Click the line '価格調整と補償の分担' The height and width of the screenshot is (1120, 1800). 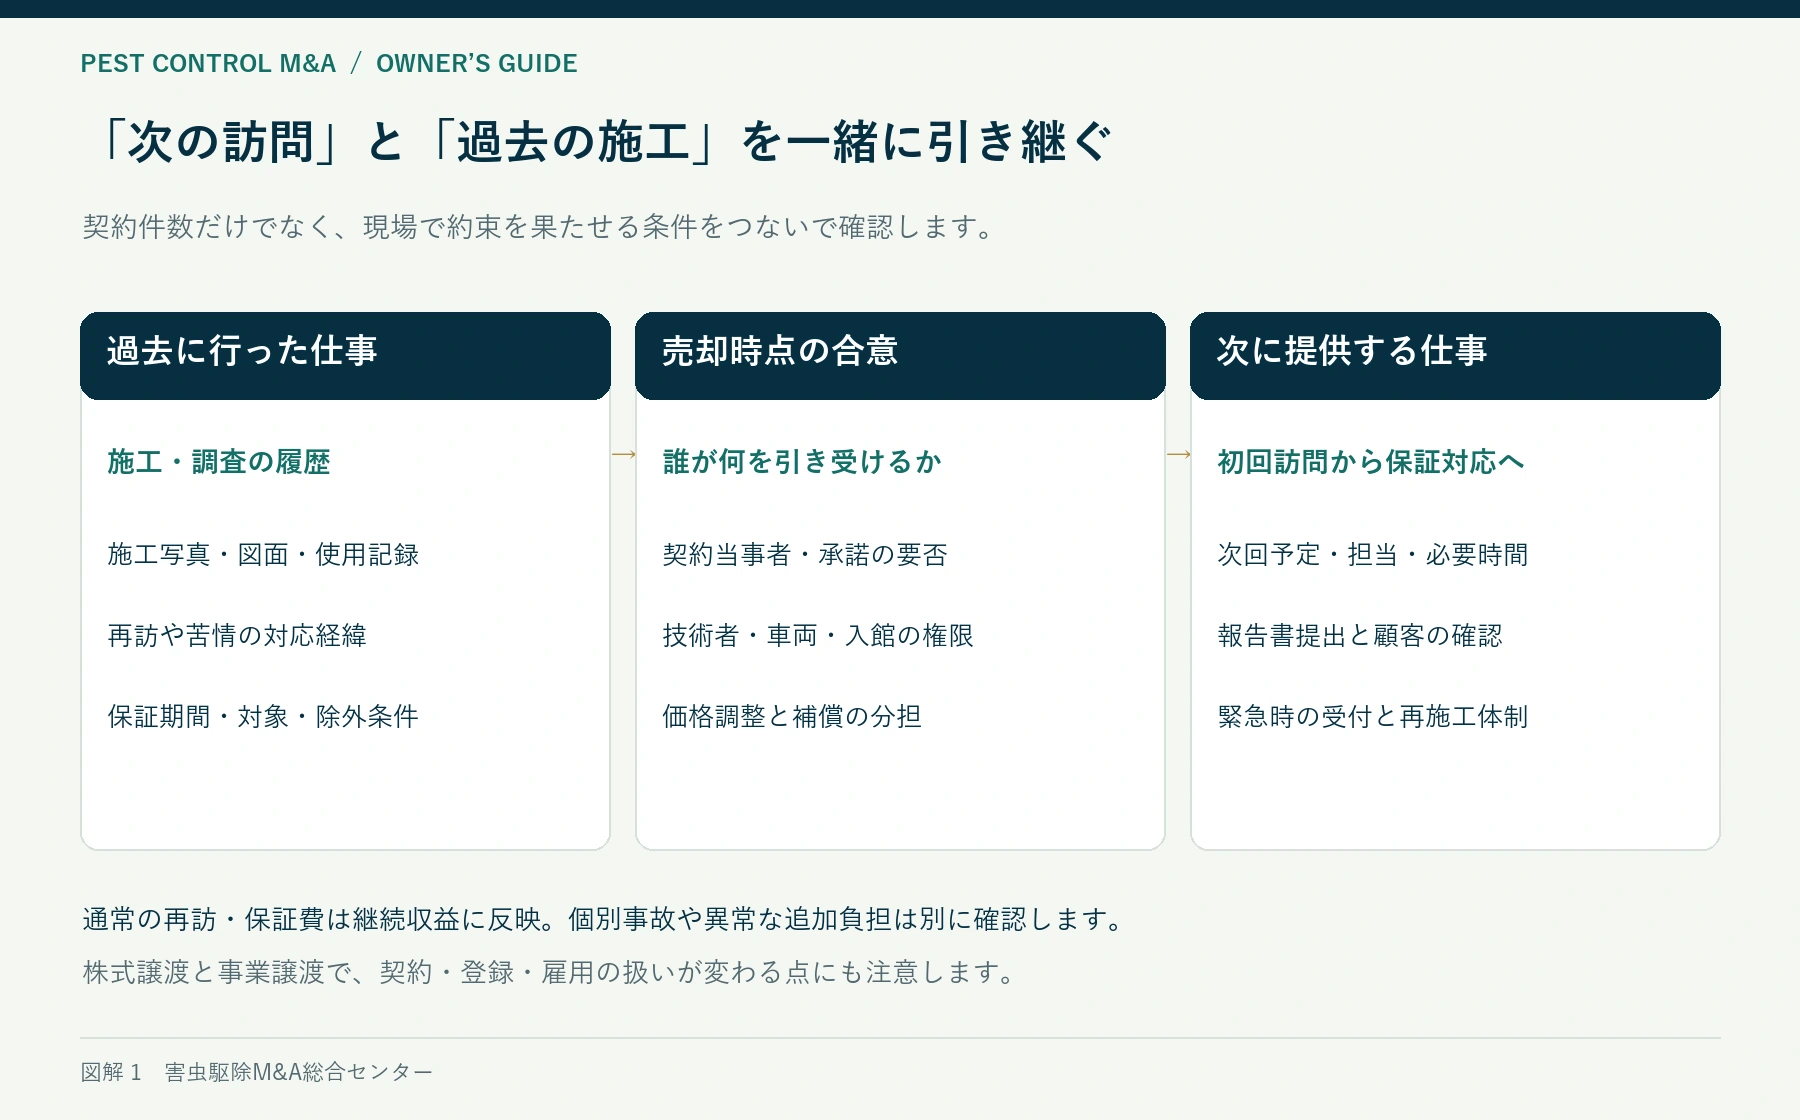pyautogui.click(x=792, y=717)
